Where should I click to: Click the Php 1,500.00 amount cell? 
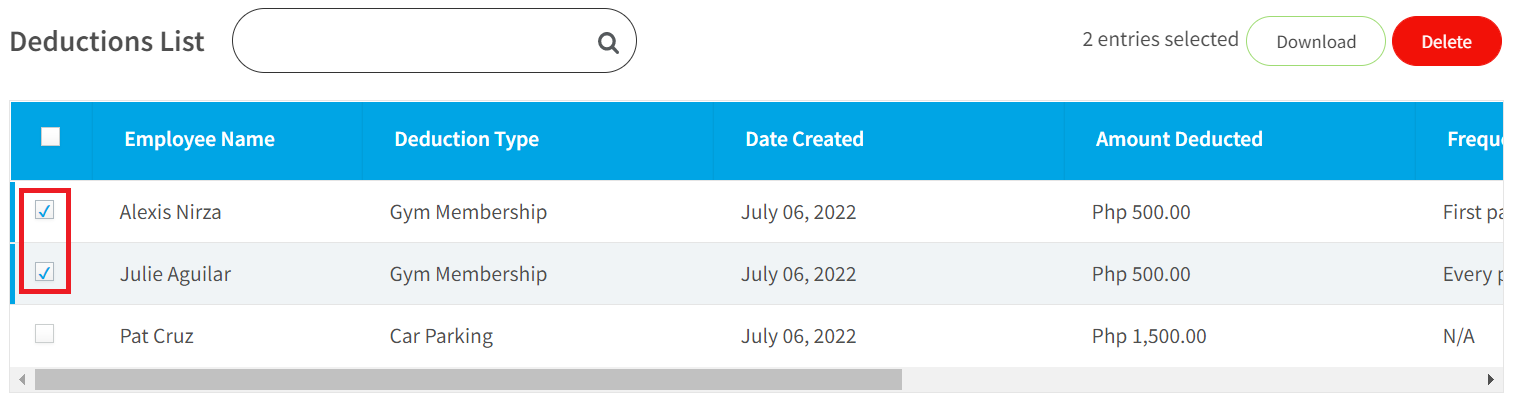point(1149,336)
